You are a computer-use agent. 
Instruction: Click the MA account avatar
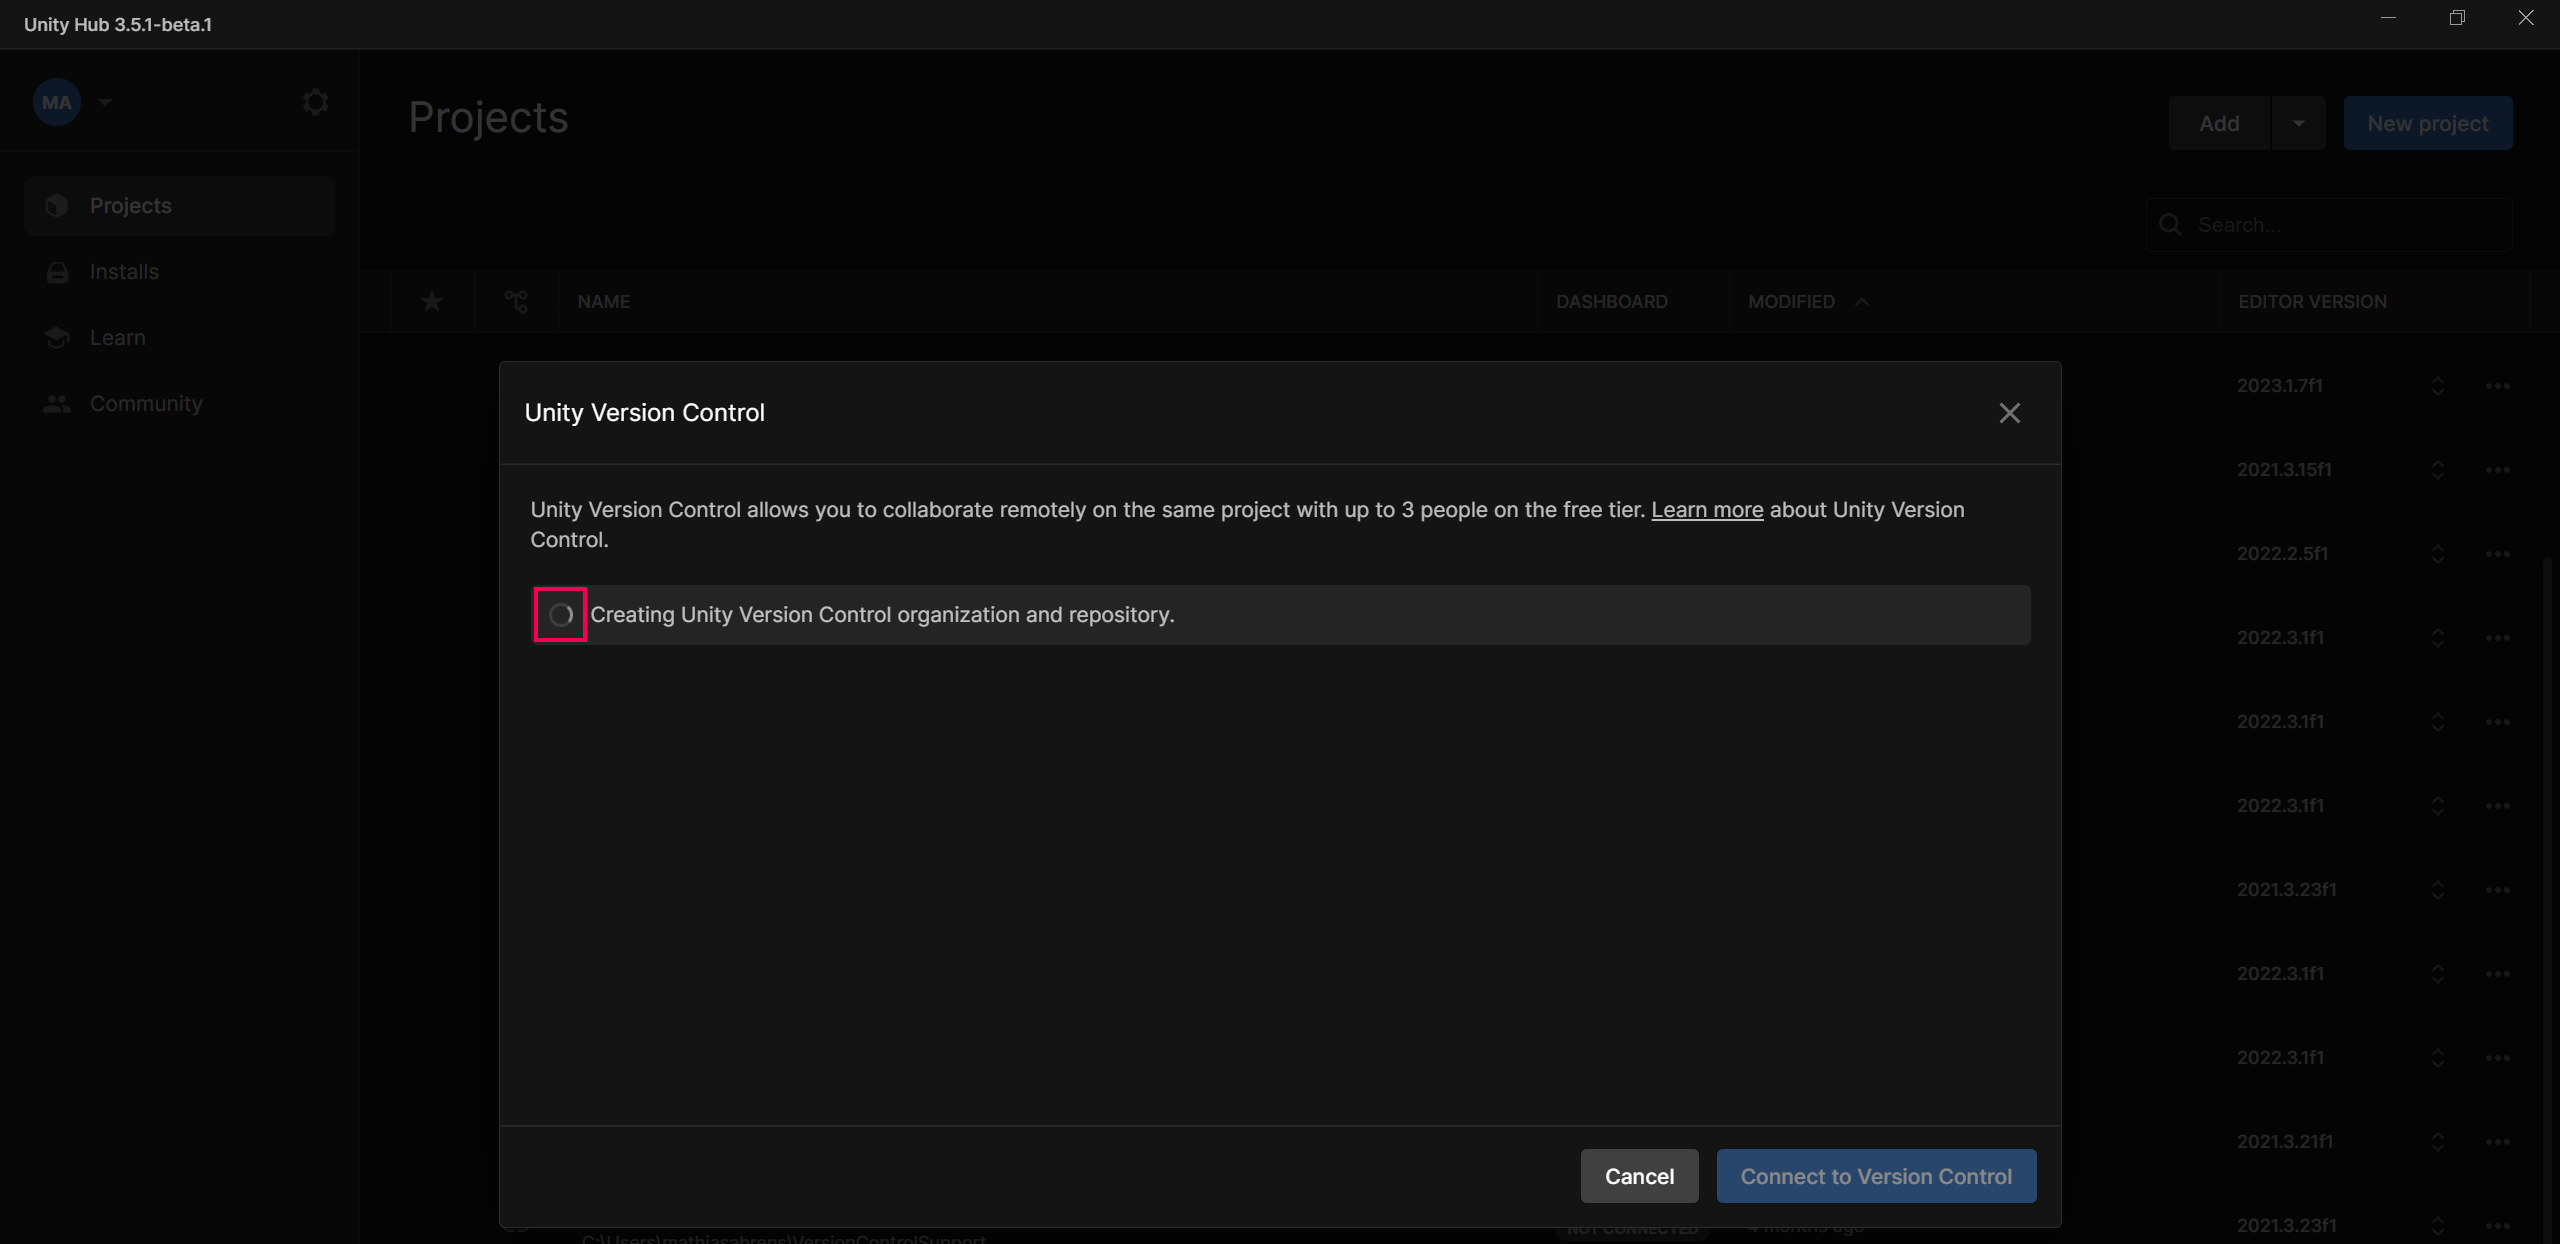(56, 102)
